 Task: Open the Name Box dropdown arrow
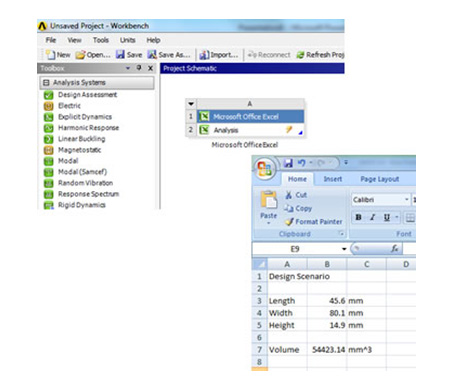coord(344,249)
